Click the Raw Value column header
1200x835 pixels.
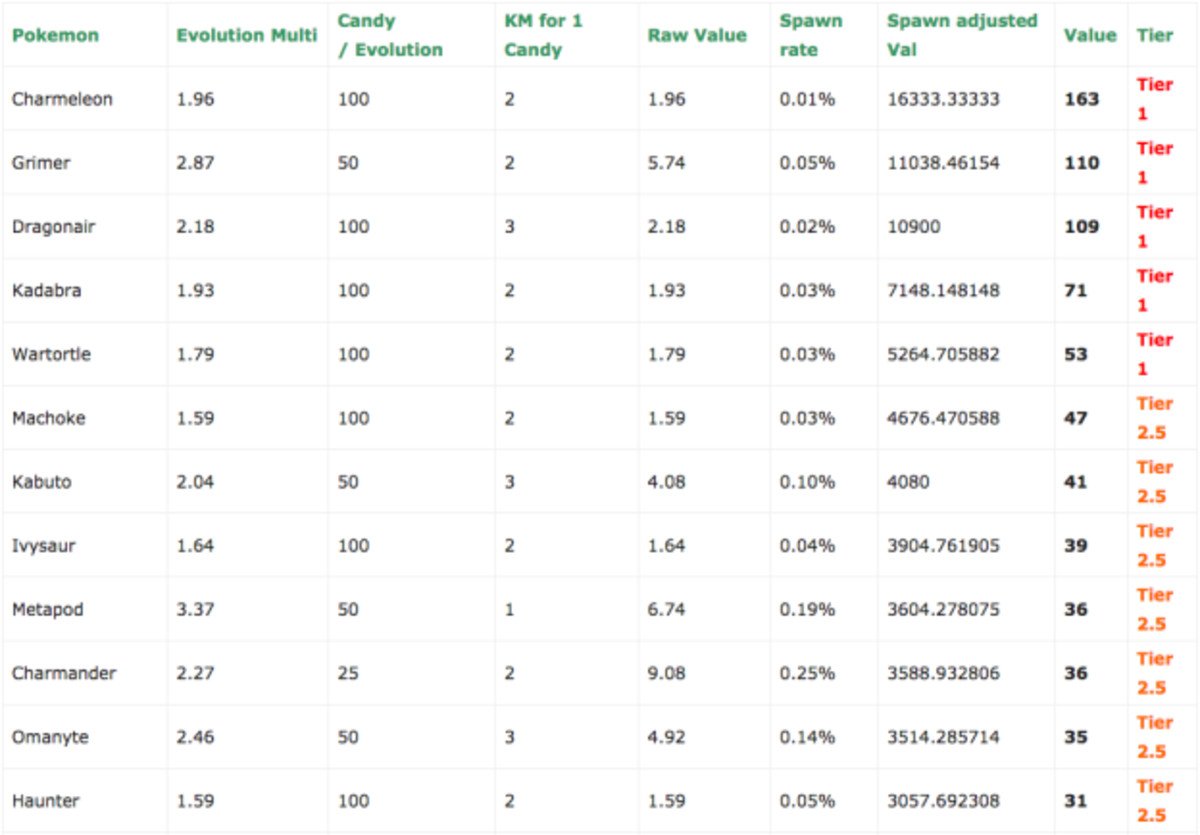tap(697, 35)
